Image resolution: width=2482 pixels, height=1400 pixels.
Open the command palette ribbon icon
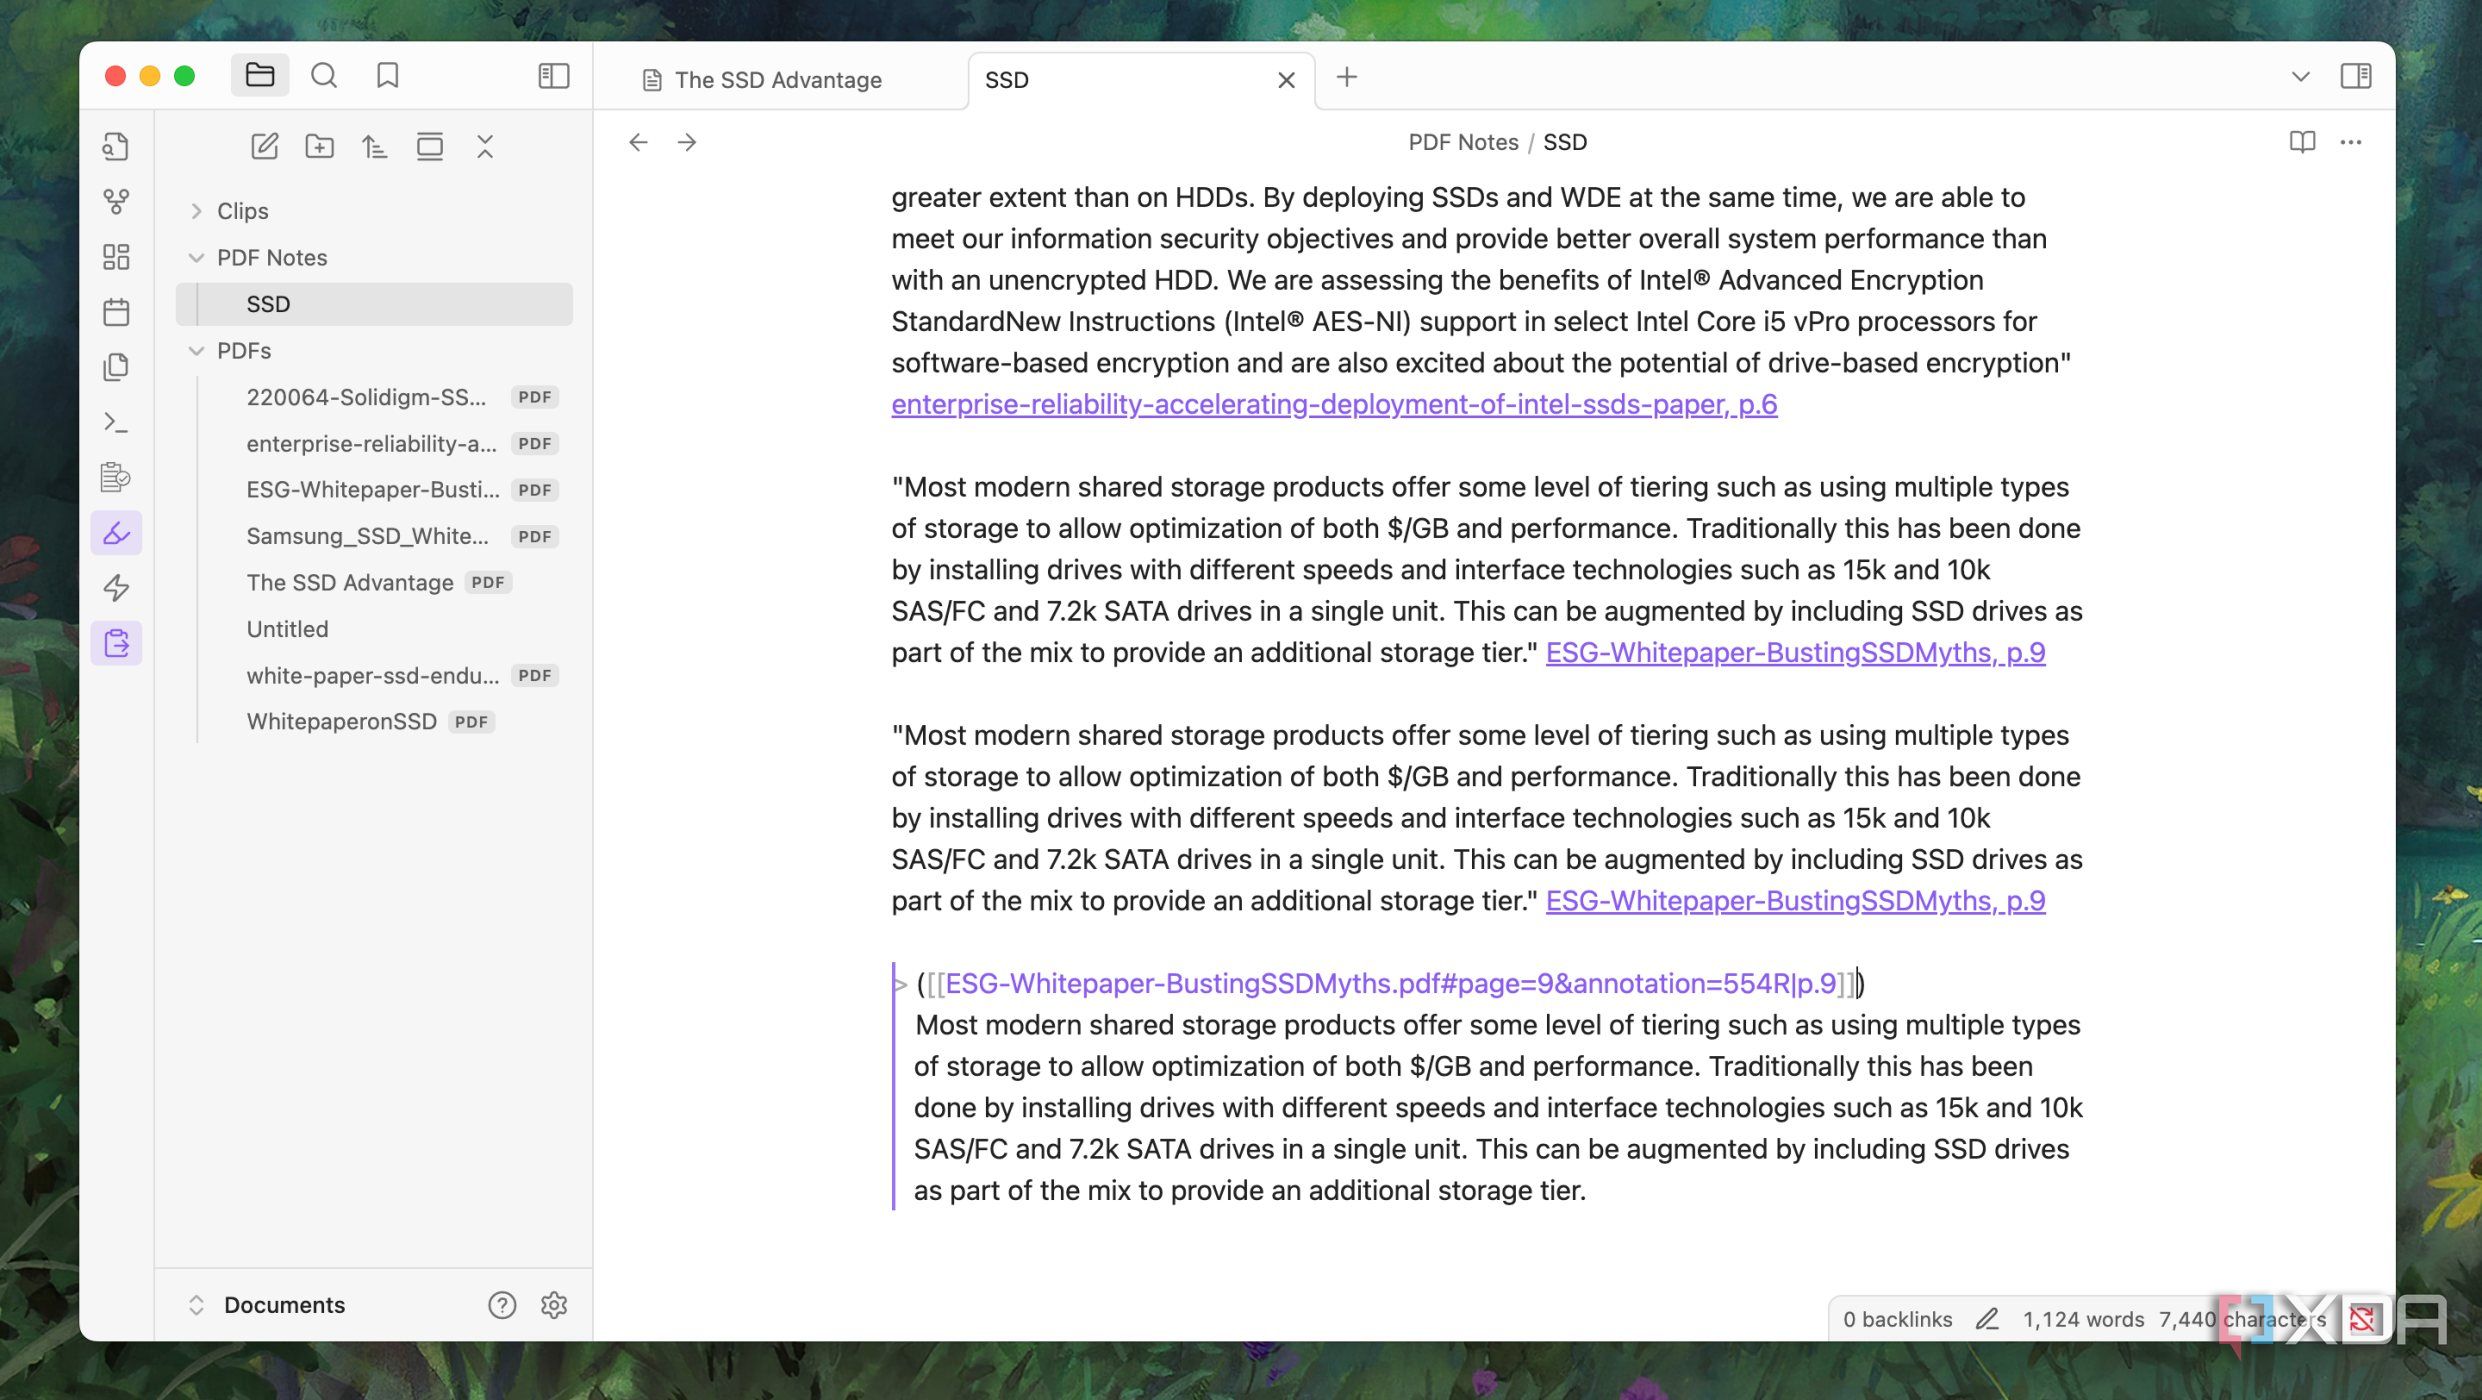coord(116,422)
